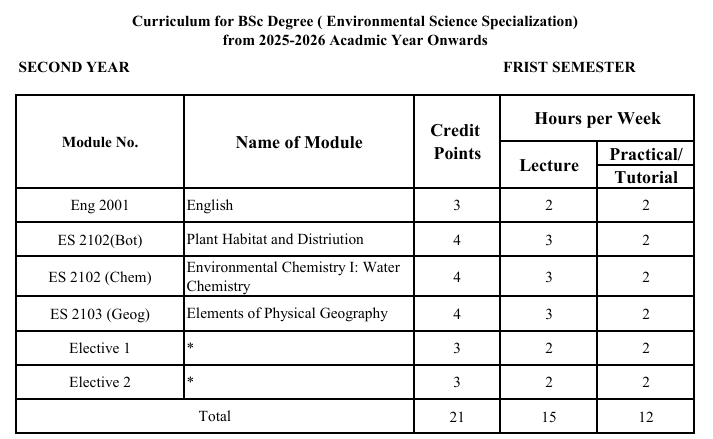Viewport: 713px width, 439px height.
Task: Click the ES 2103 (Geog) cell
Action: pyautogui.click(x=100, y=314)
